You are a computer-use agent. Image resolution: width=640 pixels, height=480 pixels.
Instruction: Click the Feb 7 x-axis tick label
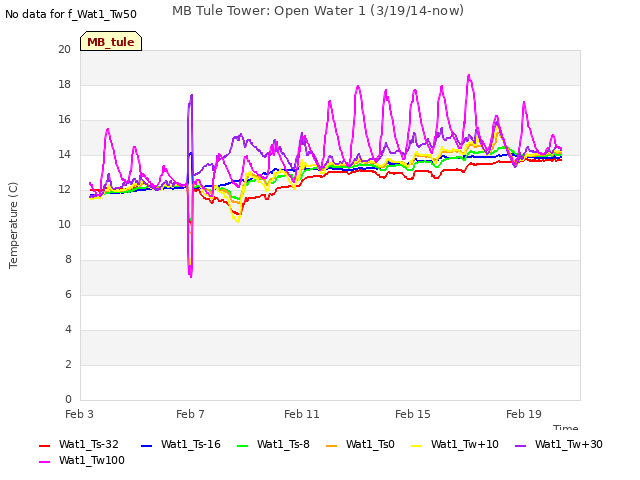pos(190,414)
